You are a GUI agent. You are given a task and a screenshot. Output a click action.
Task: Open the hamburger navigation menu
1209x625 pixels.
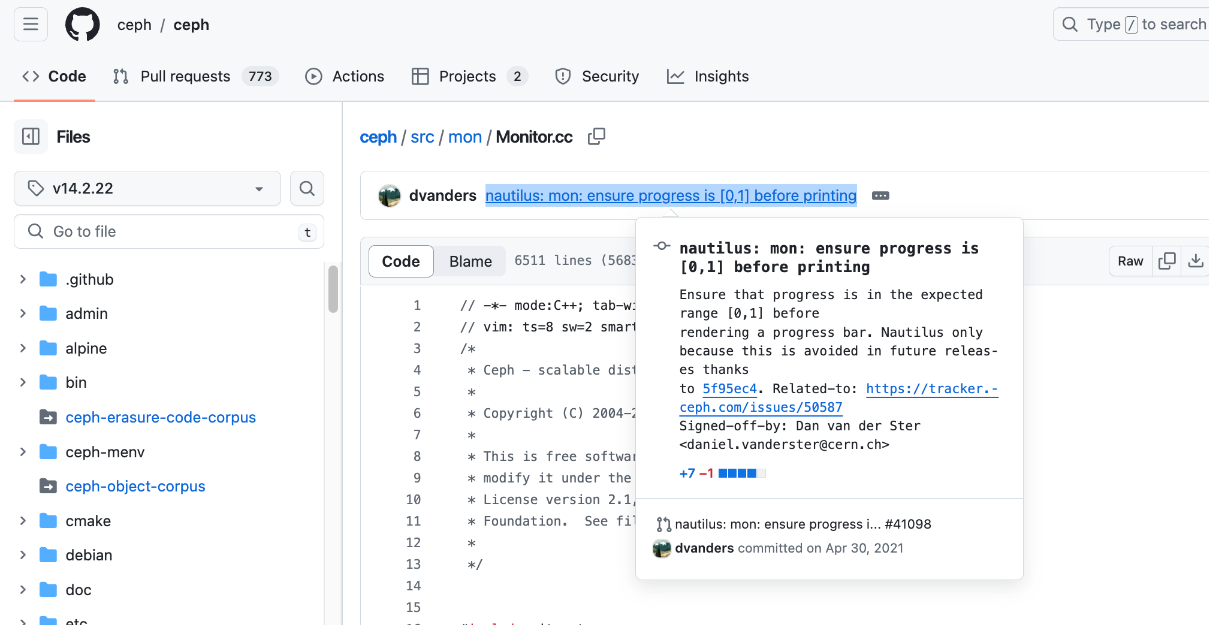tap(31, 25)
